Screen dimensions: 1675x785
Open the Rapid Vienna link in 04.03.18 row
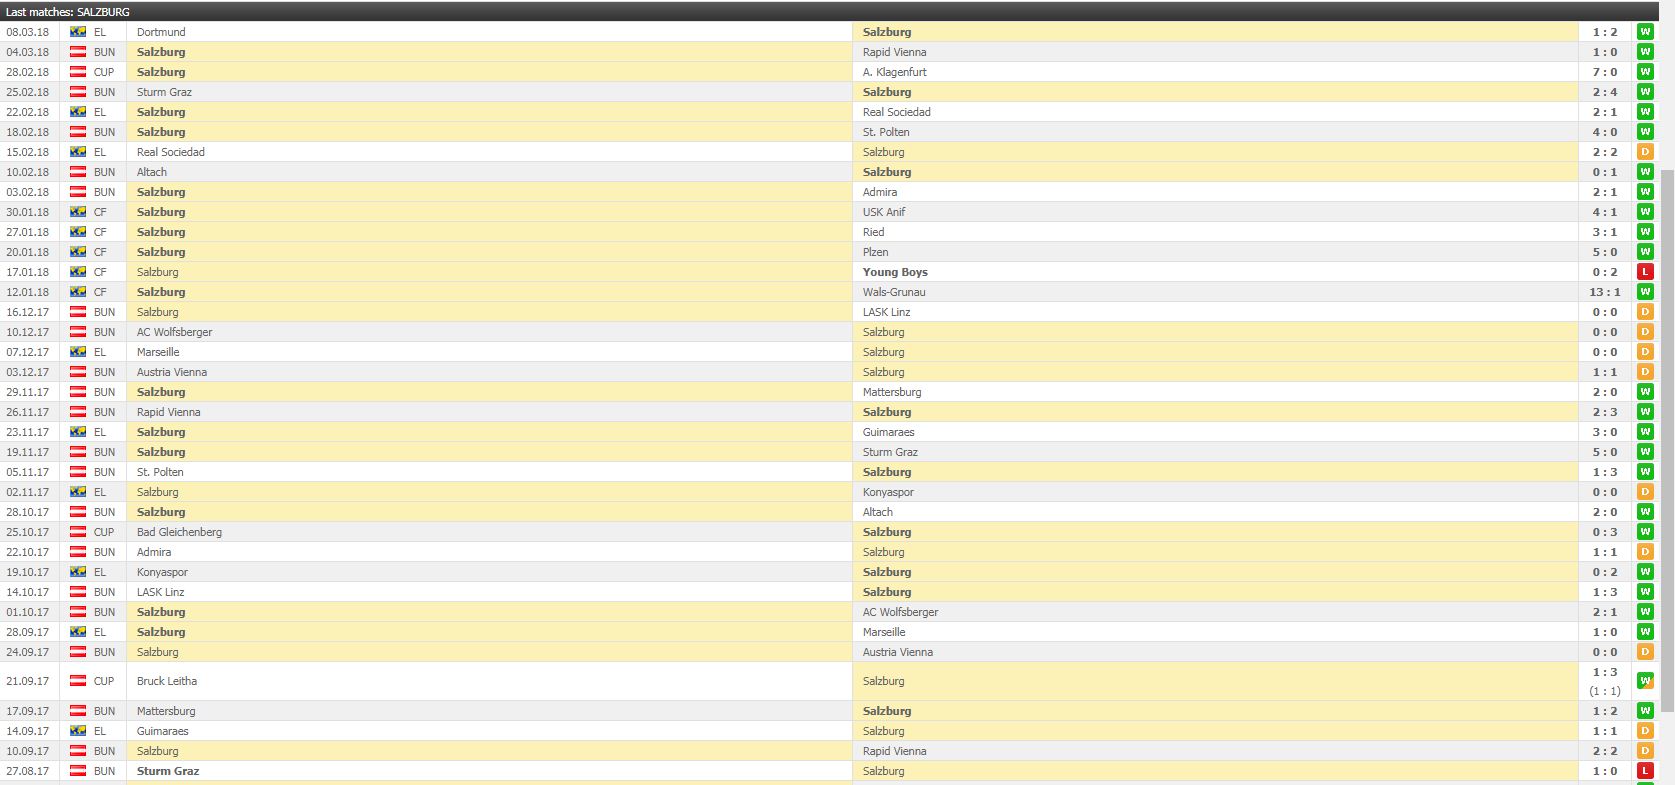[x=894, y=52]
